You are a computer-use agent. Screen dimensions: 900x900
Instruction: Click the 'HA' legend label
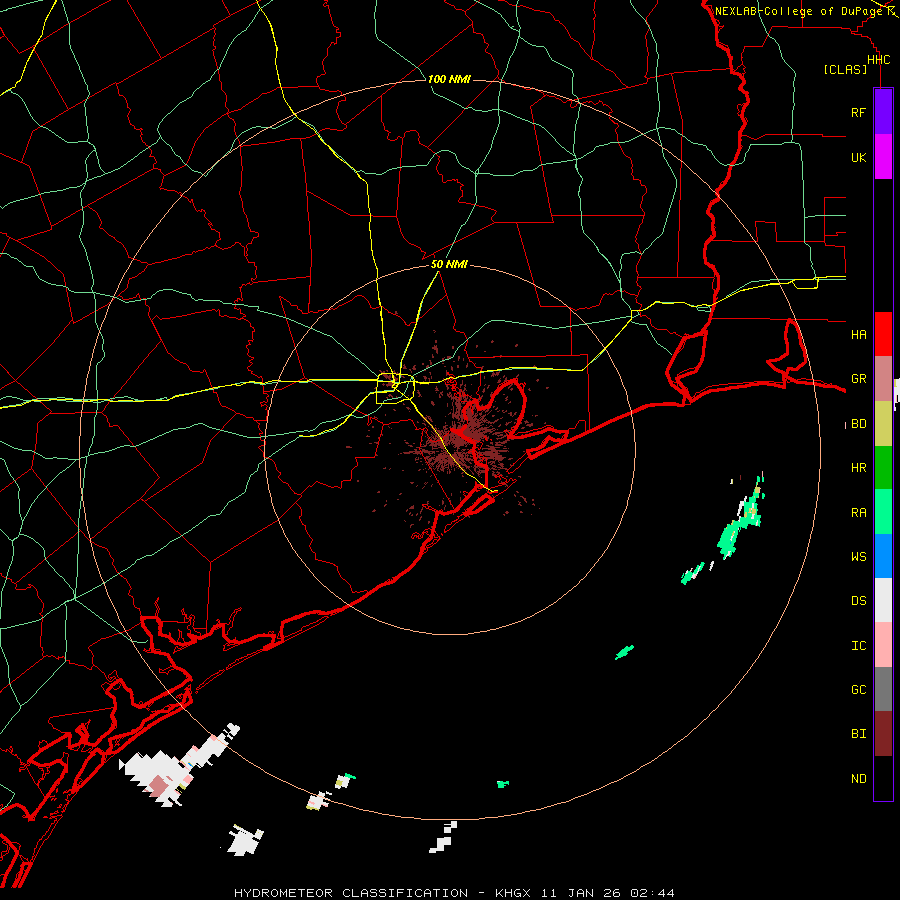coord(858,334)
